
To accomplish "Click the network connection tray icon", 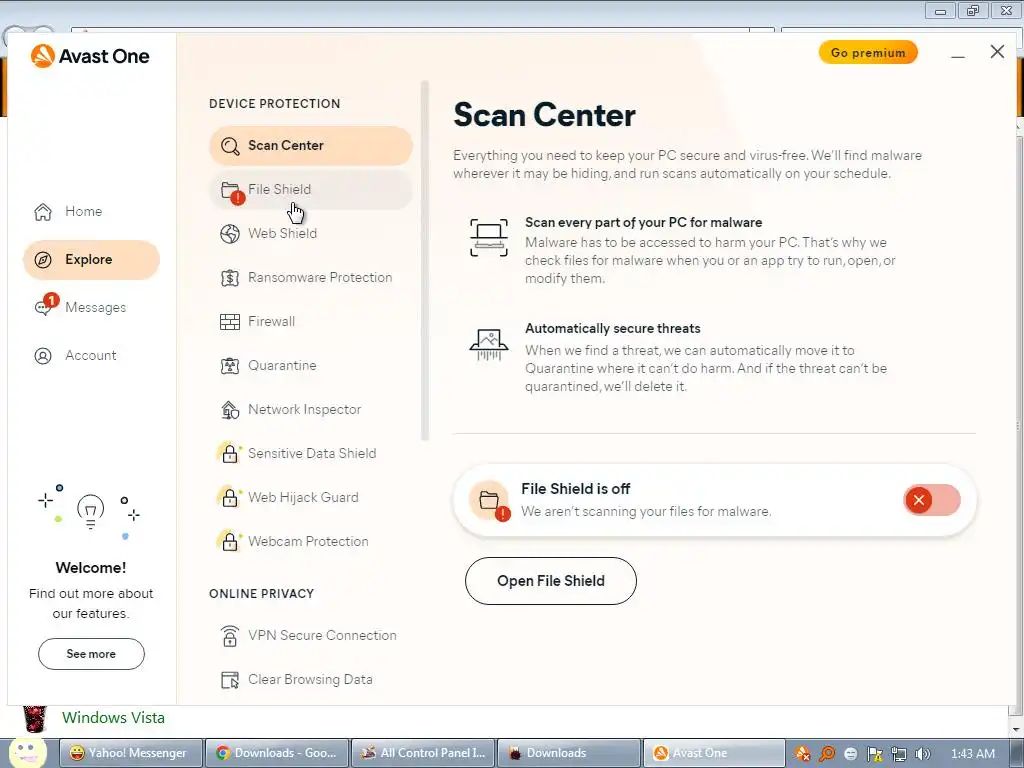I will tap(899, 754).
